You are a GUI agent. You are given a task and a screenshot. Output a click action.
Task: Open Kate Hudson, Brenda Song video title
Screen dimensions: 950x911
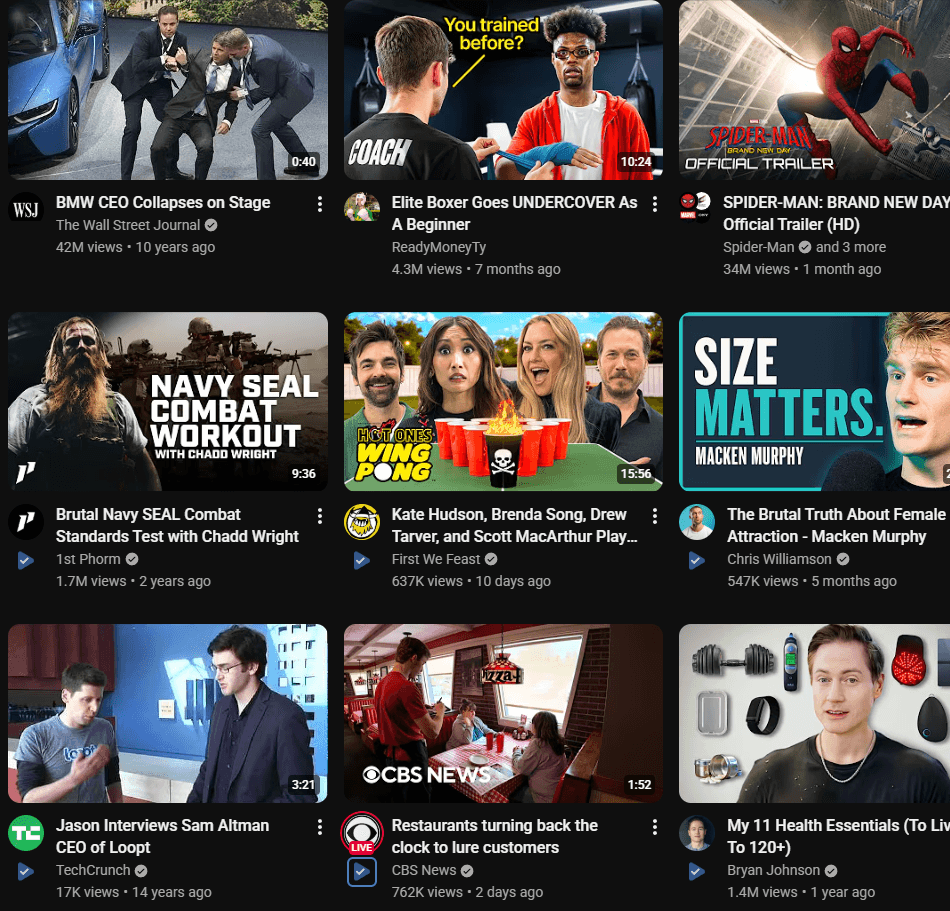(514, 525)
